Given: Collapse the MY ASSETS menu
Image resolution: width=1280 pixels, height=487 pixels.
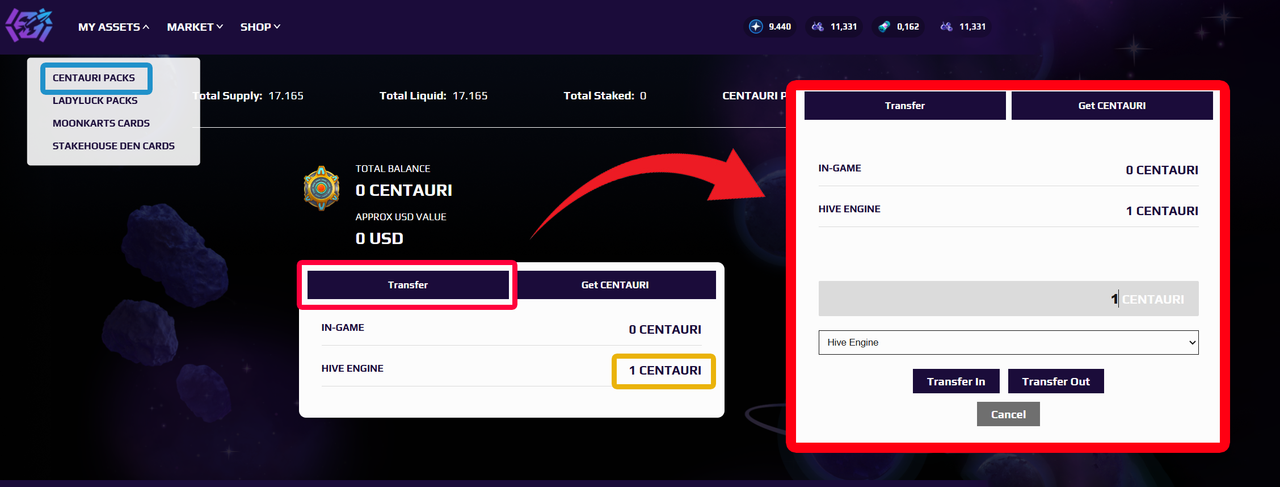Looking at the screenshot, I should point(114,27).
